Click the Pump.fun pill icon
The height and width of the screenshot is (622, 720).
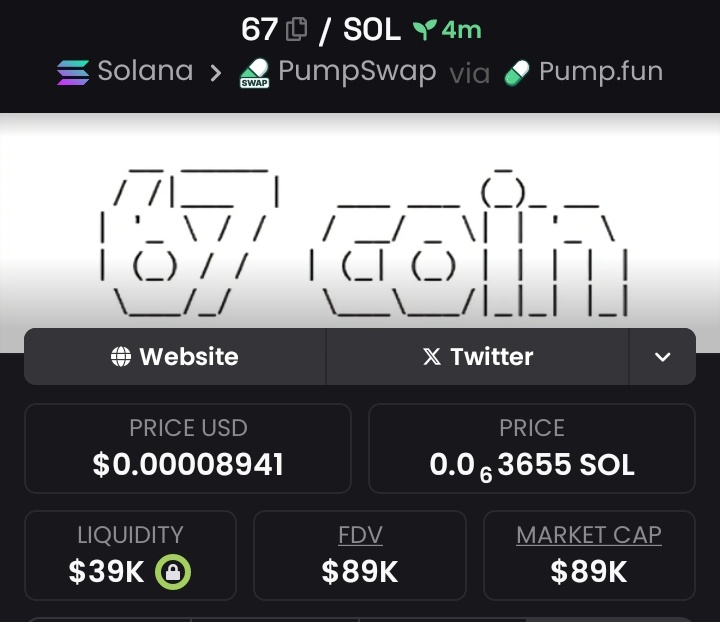coord(517,73)
